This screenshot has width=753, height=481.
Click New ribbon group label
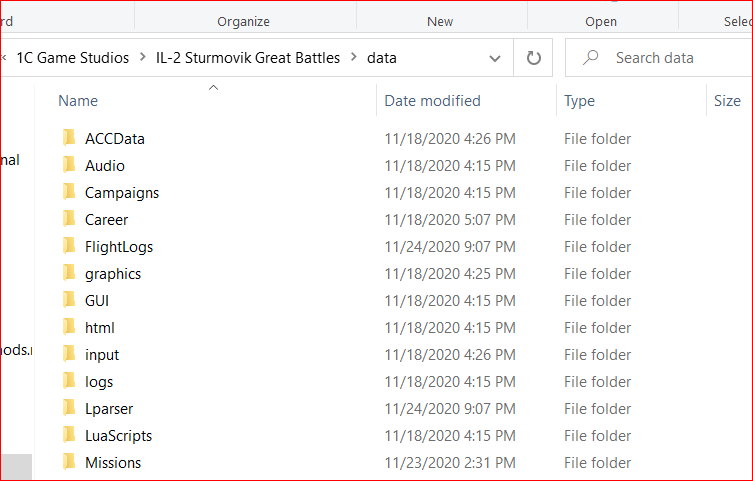click(x=440, y=22)
